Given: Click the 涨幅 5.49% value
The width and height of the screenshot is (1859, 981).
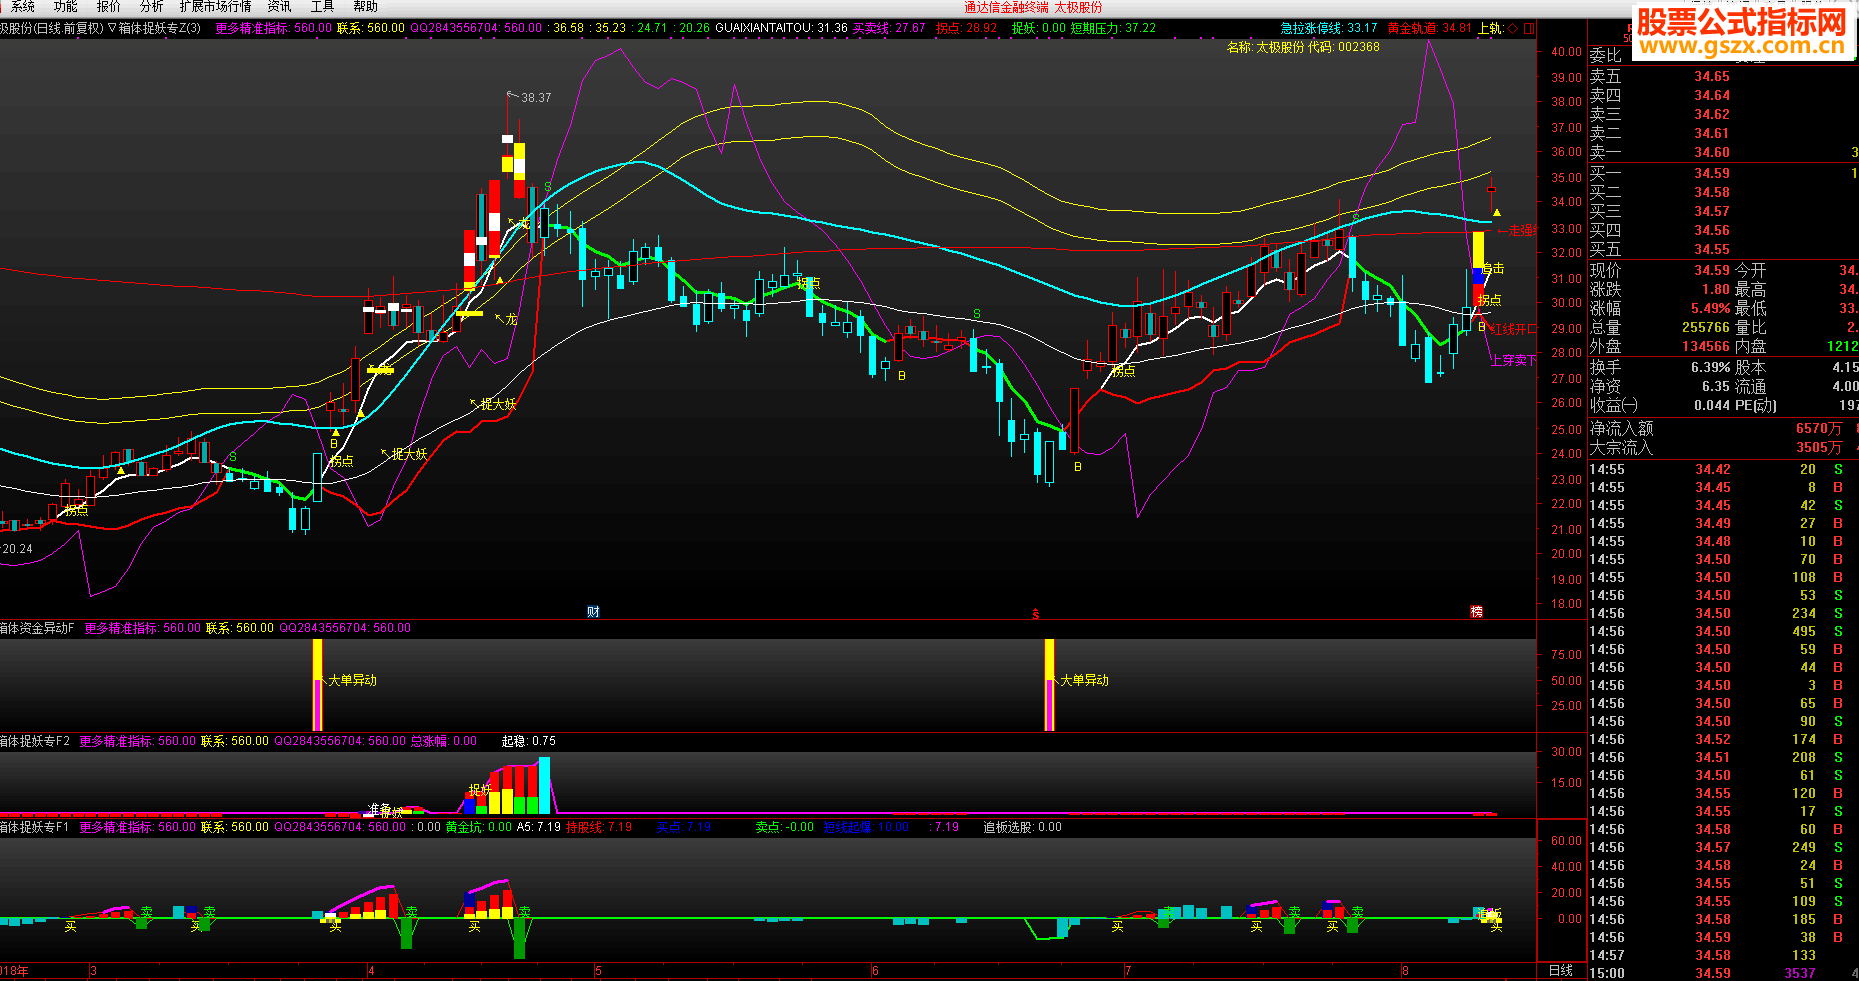Looking at the screenshot, I should 1710,308.
